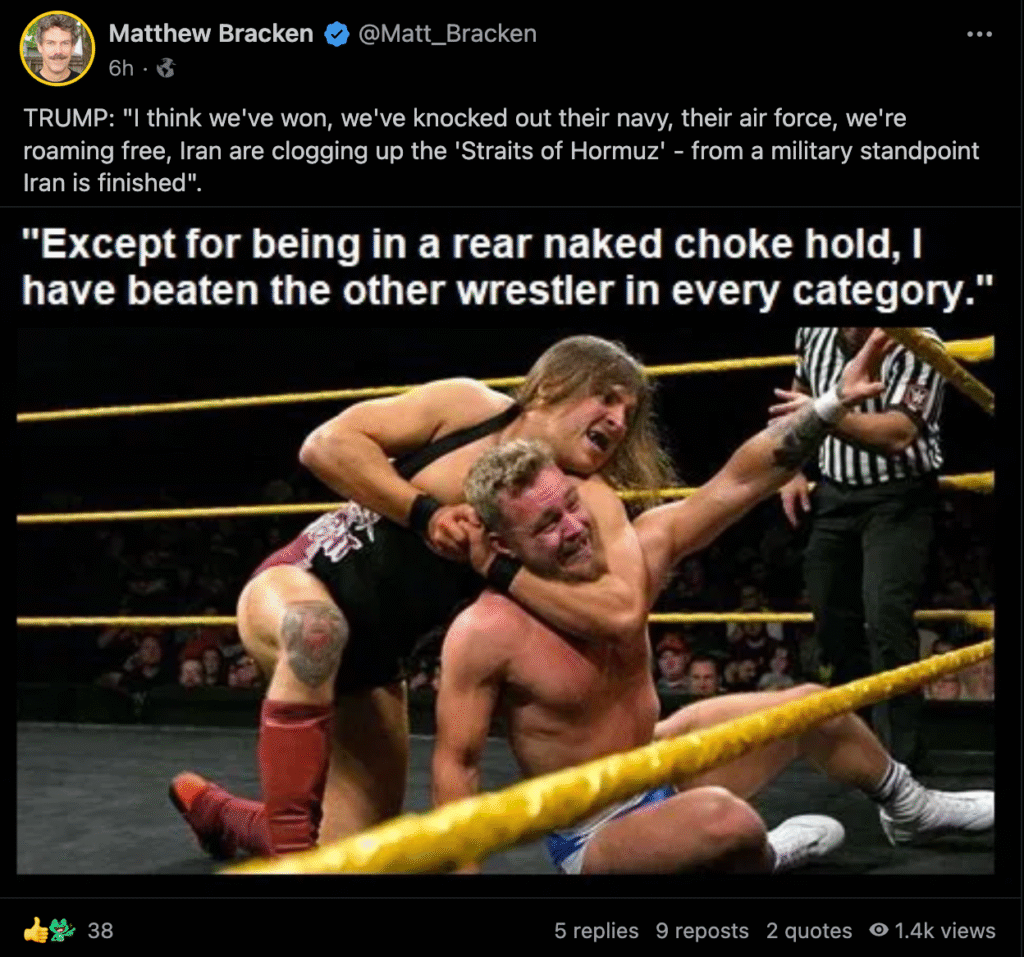
Task: Click the green frog reaction emoji
Action: tap(60, 930)
